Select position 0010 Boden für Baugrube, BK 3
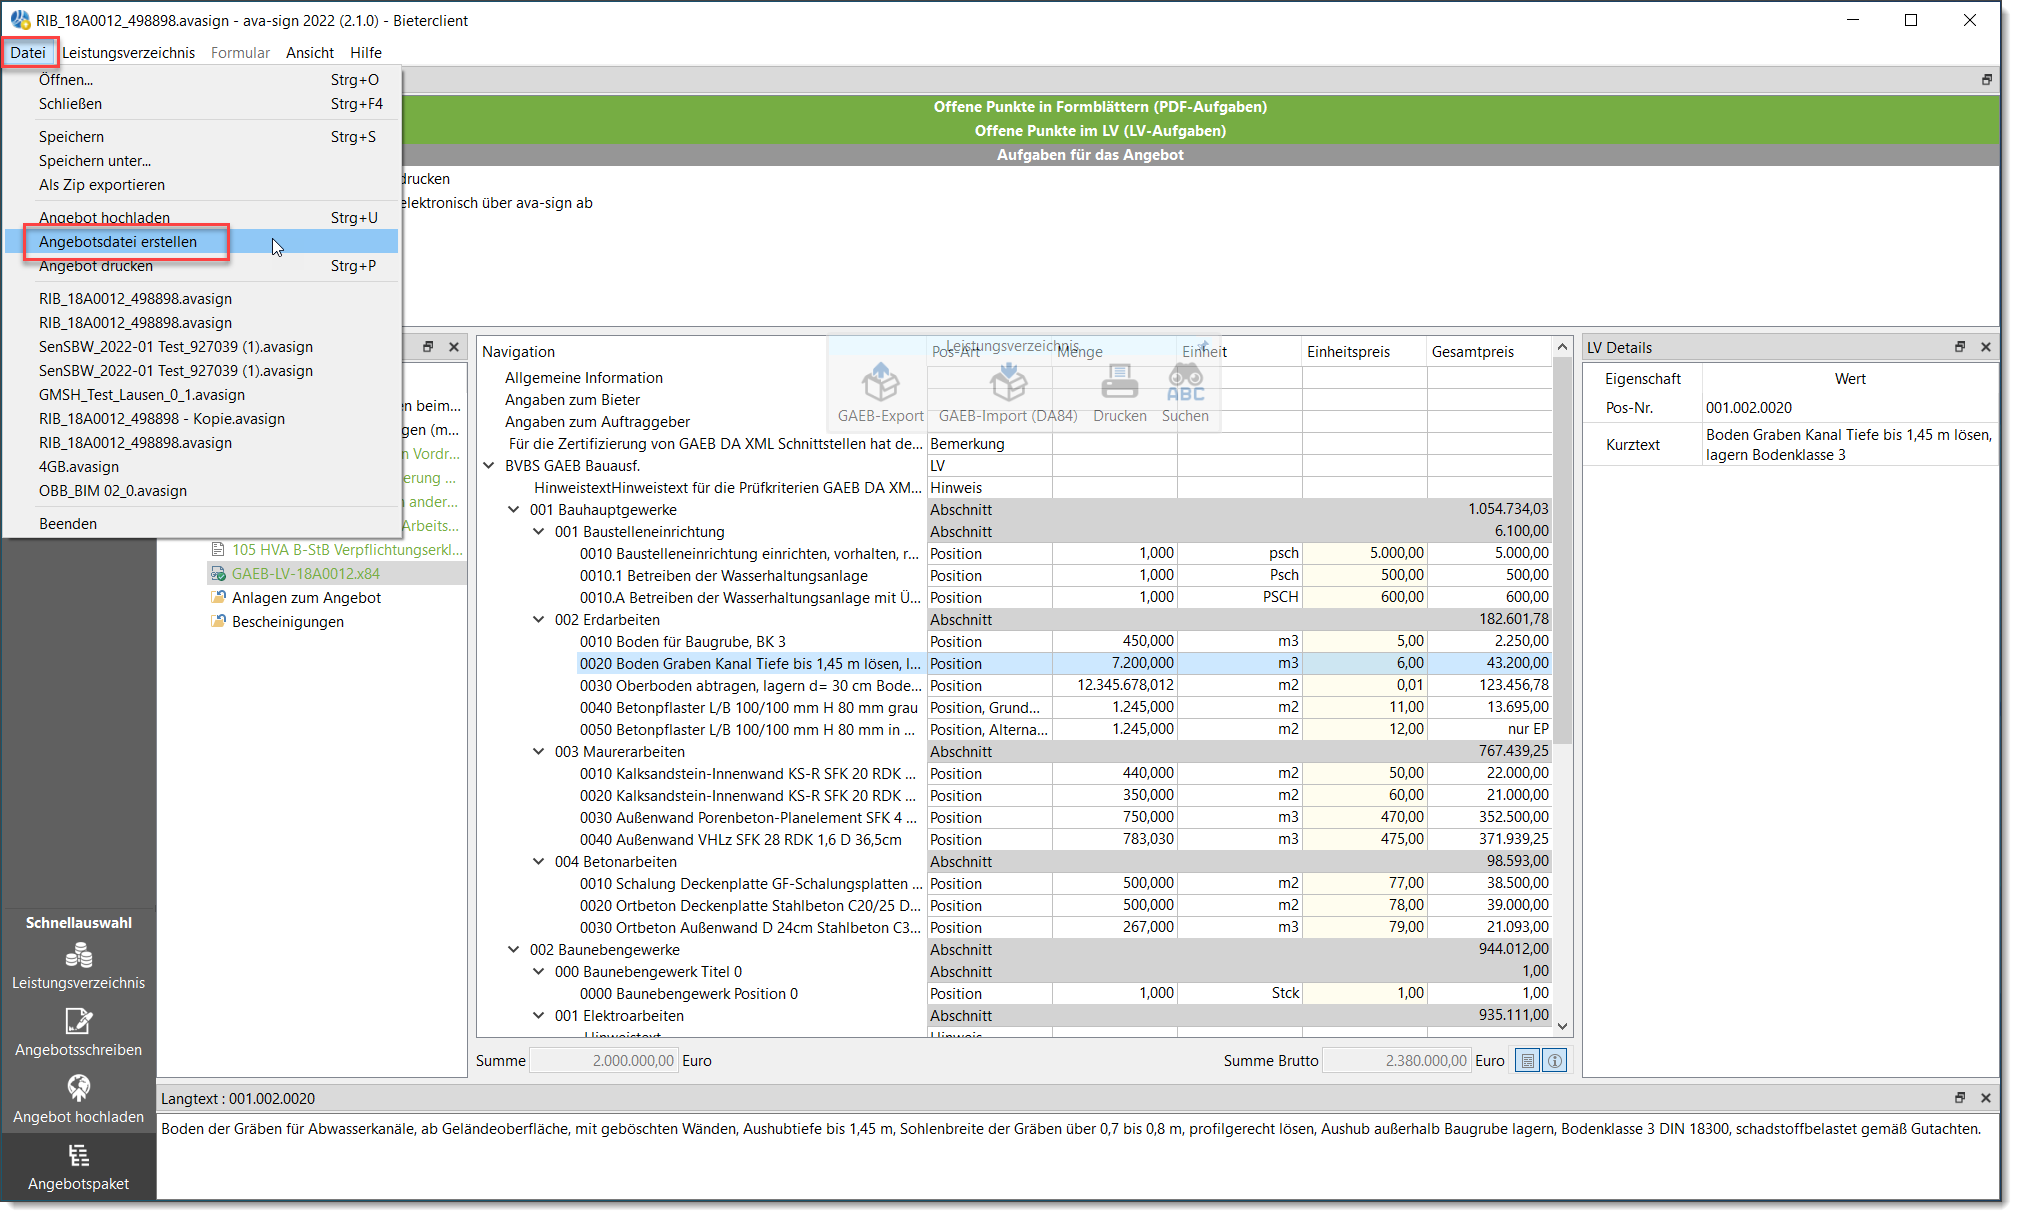Screen dimensions: 2017x1217 tap(683, 642)
